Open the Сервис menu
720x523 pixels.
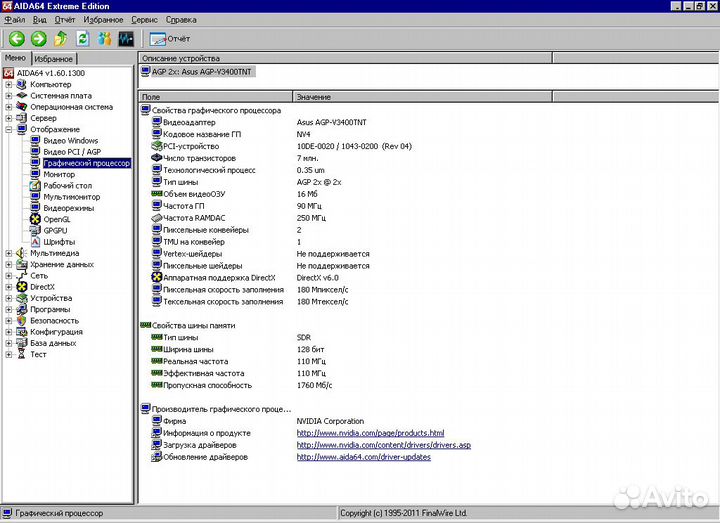(x=144, y=20)
